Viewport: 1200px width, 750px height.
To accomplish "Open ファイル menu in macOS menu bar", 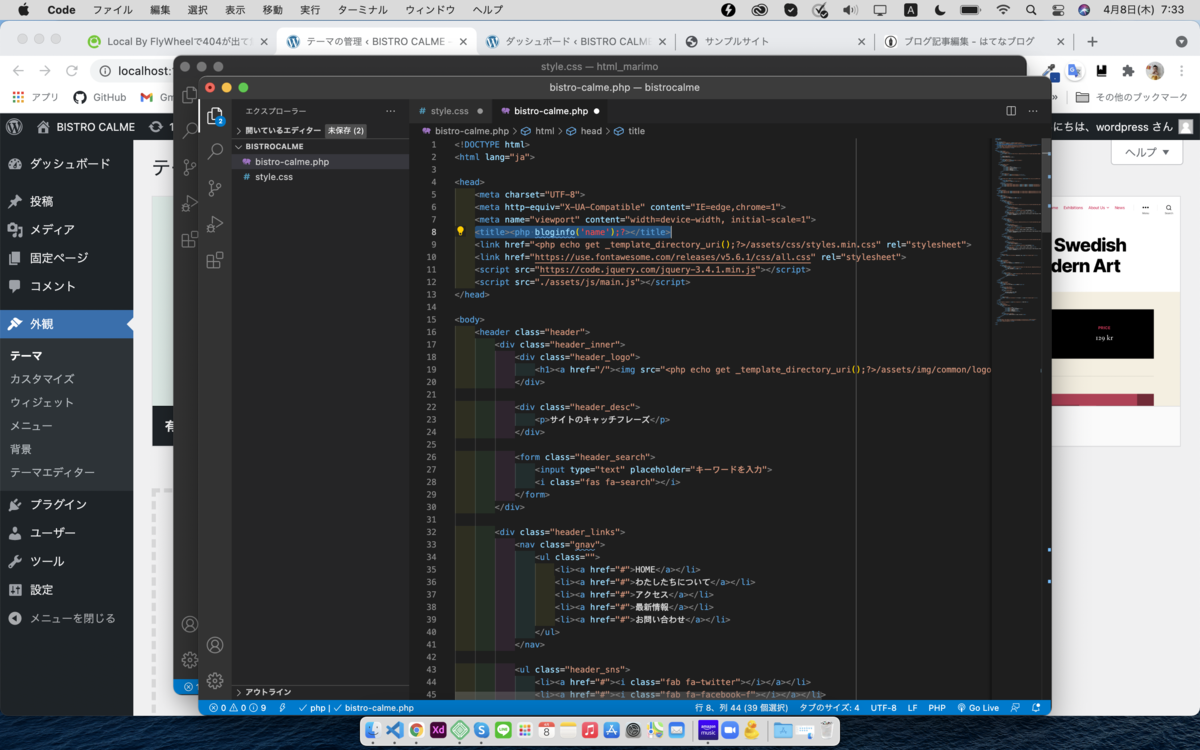I will tap(112, 10).
